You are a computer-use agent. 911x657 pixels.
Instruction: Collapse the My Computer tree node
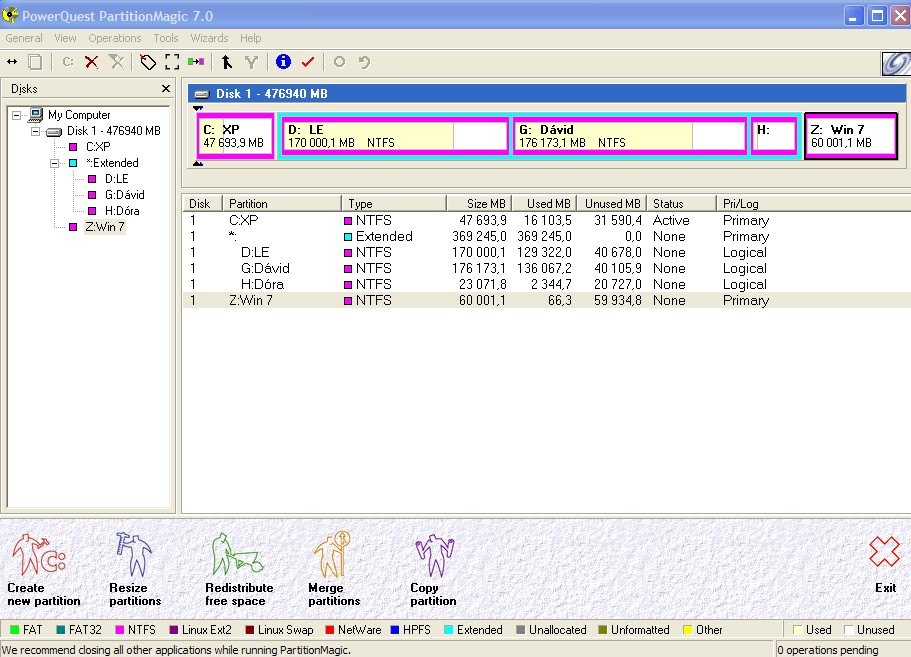pos(17,115)
